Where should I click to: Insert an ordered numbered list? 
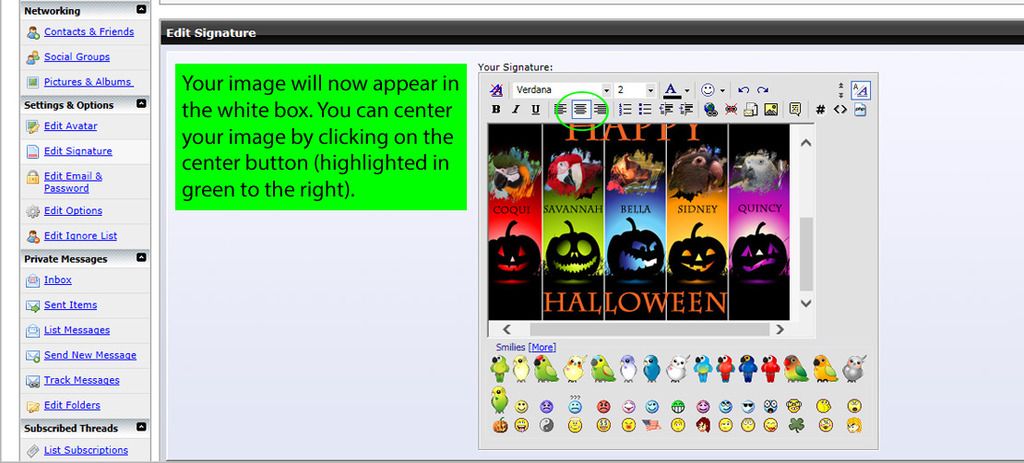pos(625,110)
